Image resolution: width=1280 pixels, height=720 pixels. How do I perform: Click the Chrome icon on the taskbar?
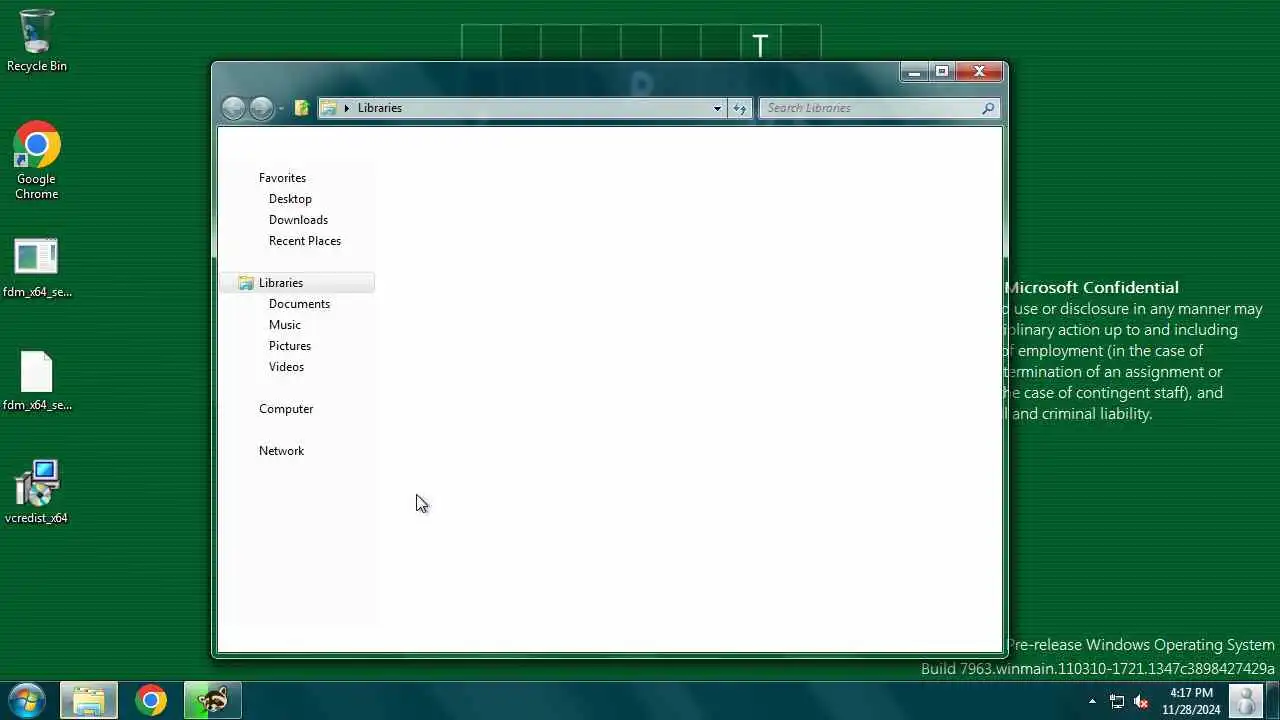click(x=151, y=700)
